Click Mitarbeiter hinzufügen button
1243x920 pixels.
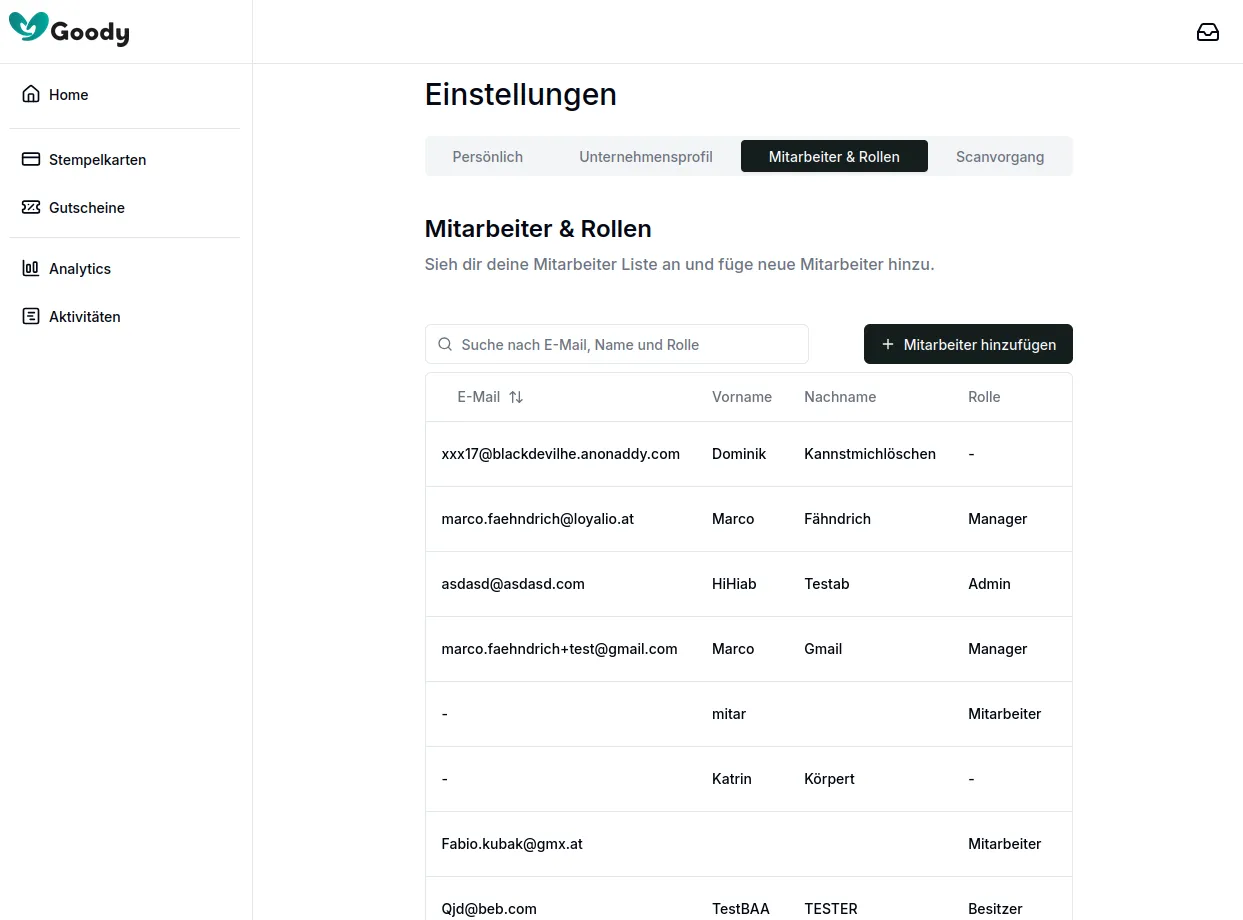968,344
